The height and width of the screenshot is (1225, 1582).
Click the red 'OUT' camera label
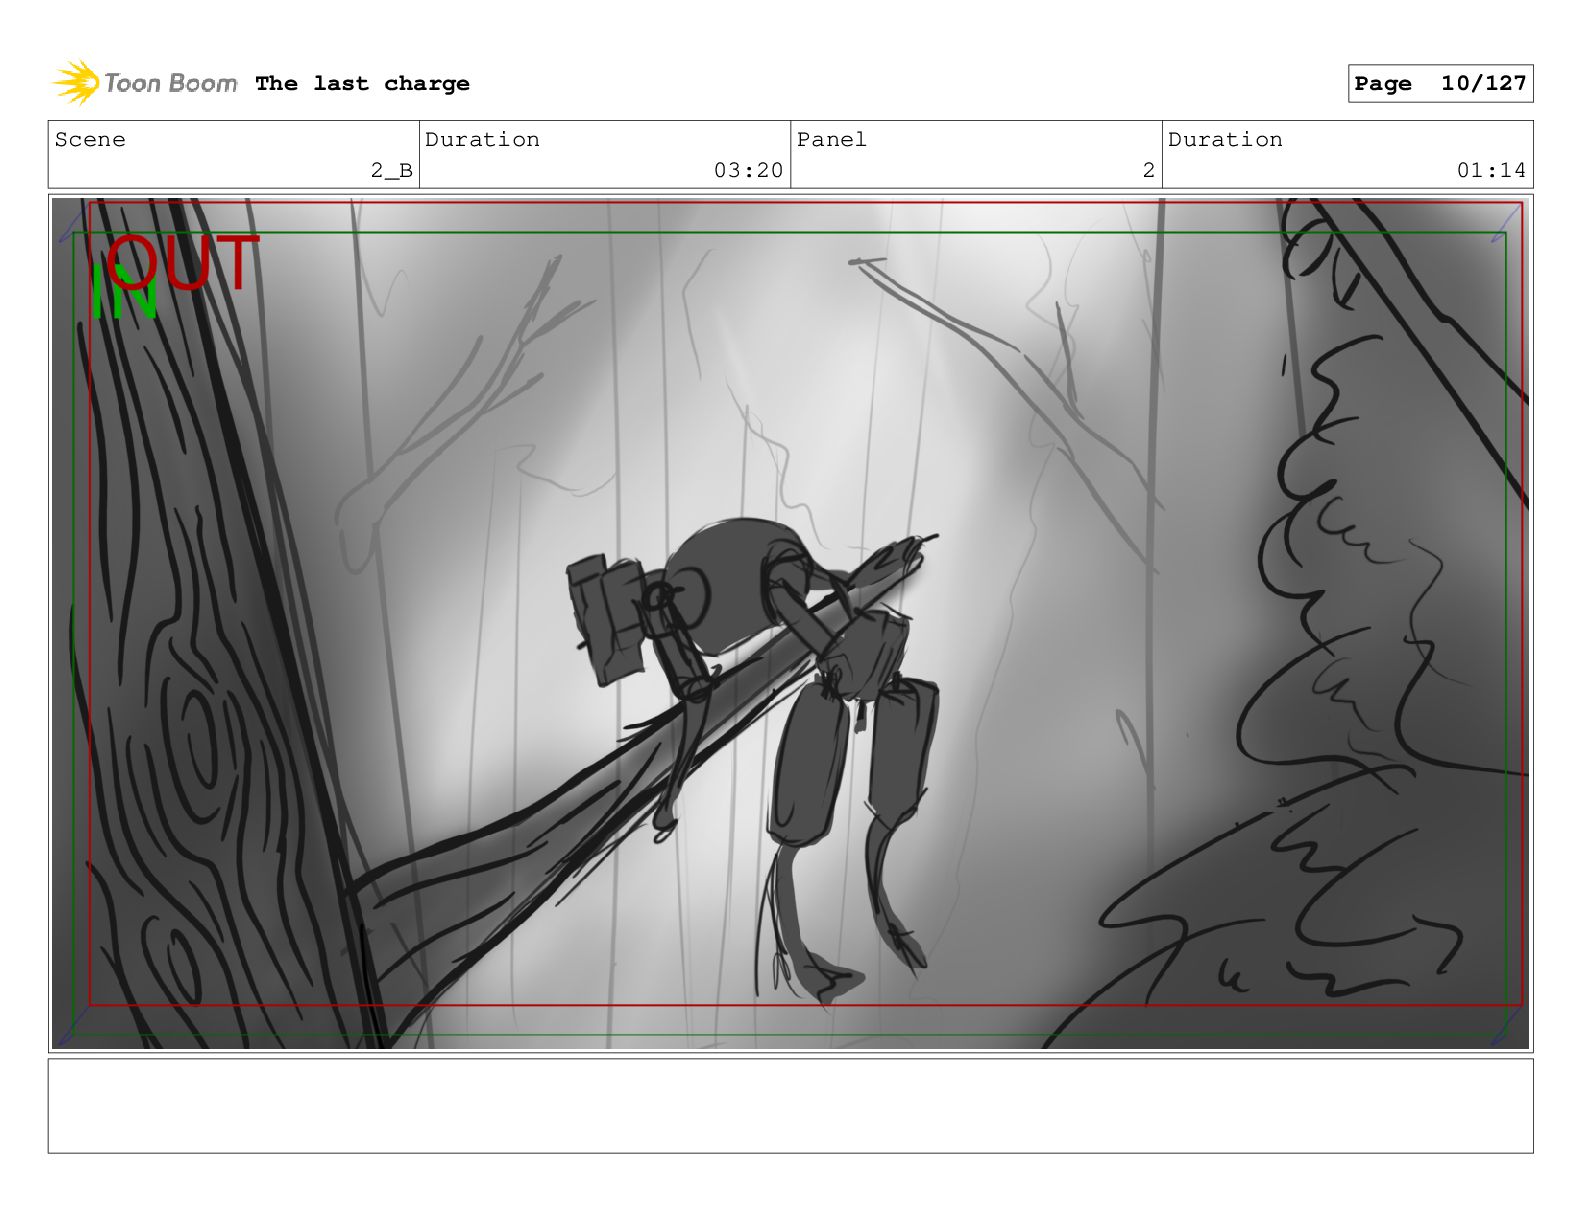point(185,264)
